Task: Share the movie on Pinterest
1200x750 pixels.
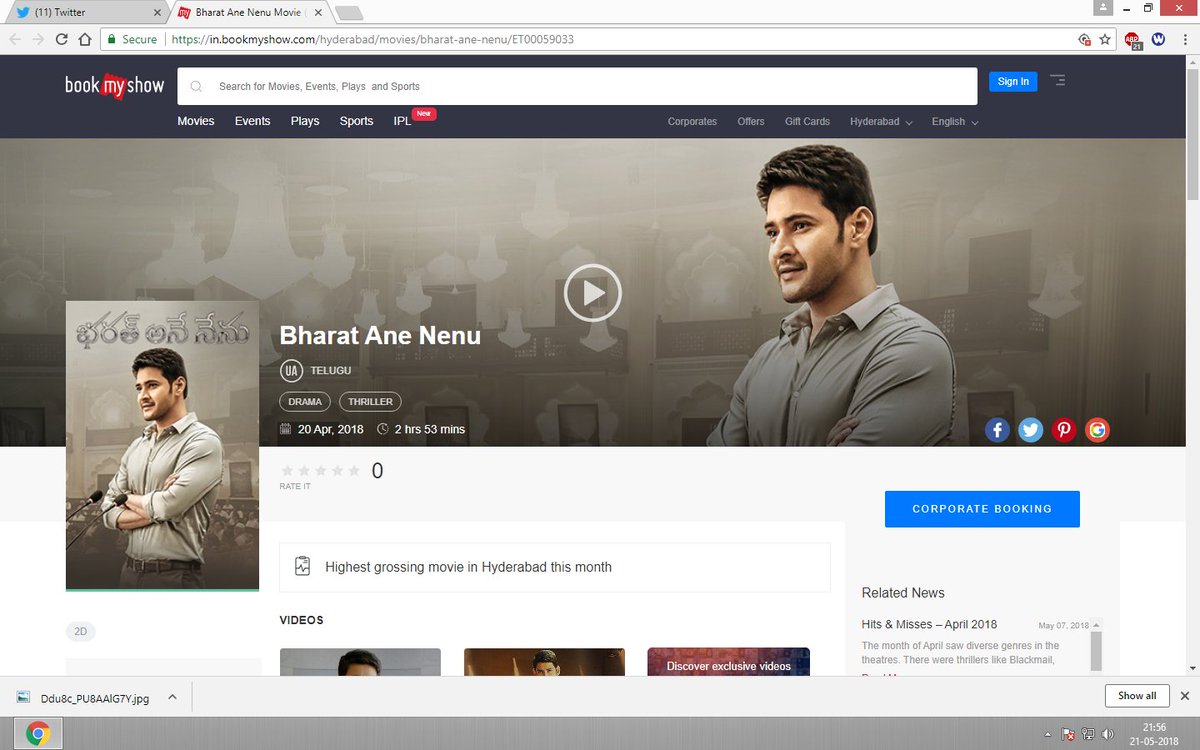Action: click(1064, 430)
